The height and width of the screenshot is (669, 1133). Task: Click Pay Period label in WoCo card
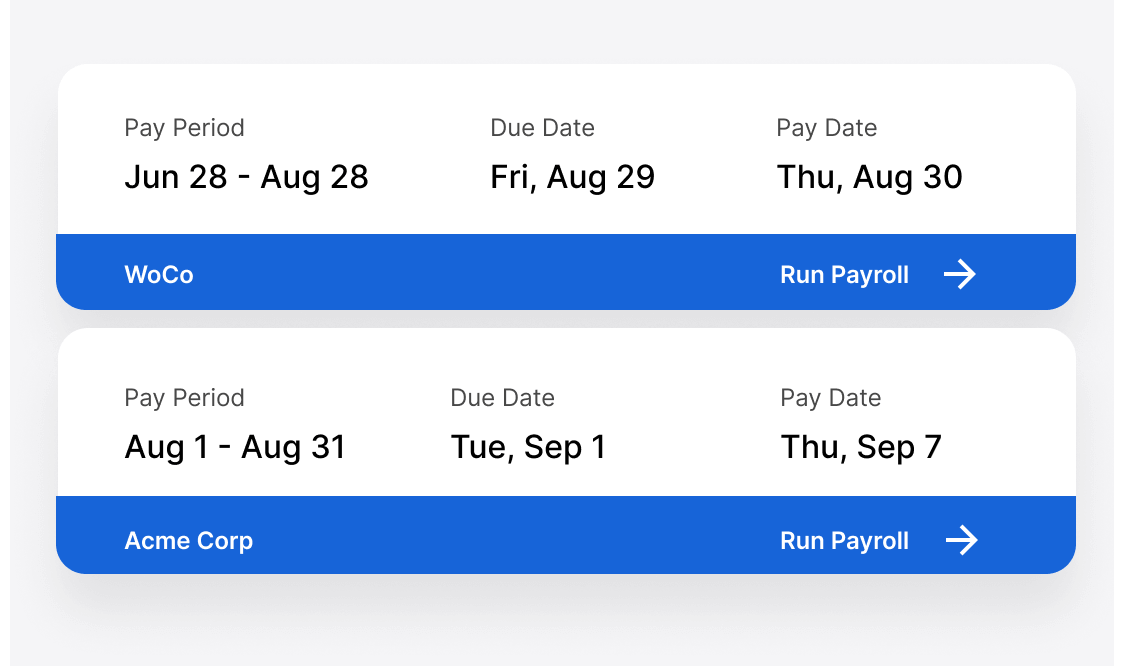184,128
